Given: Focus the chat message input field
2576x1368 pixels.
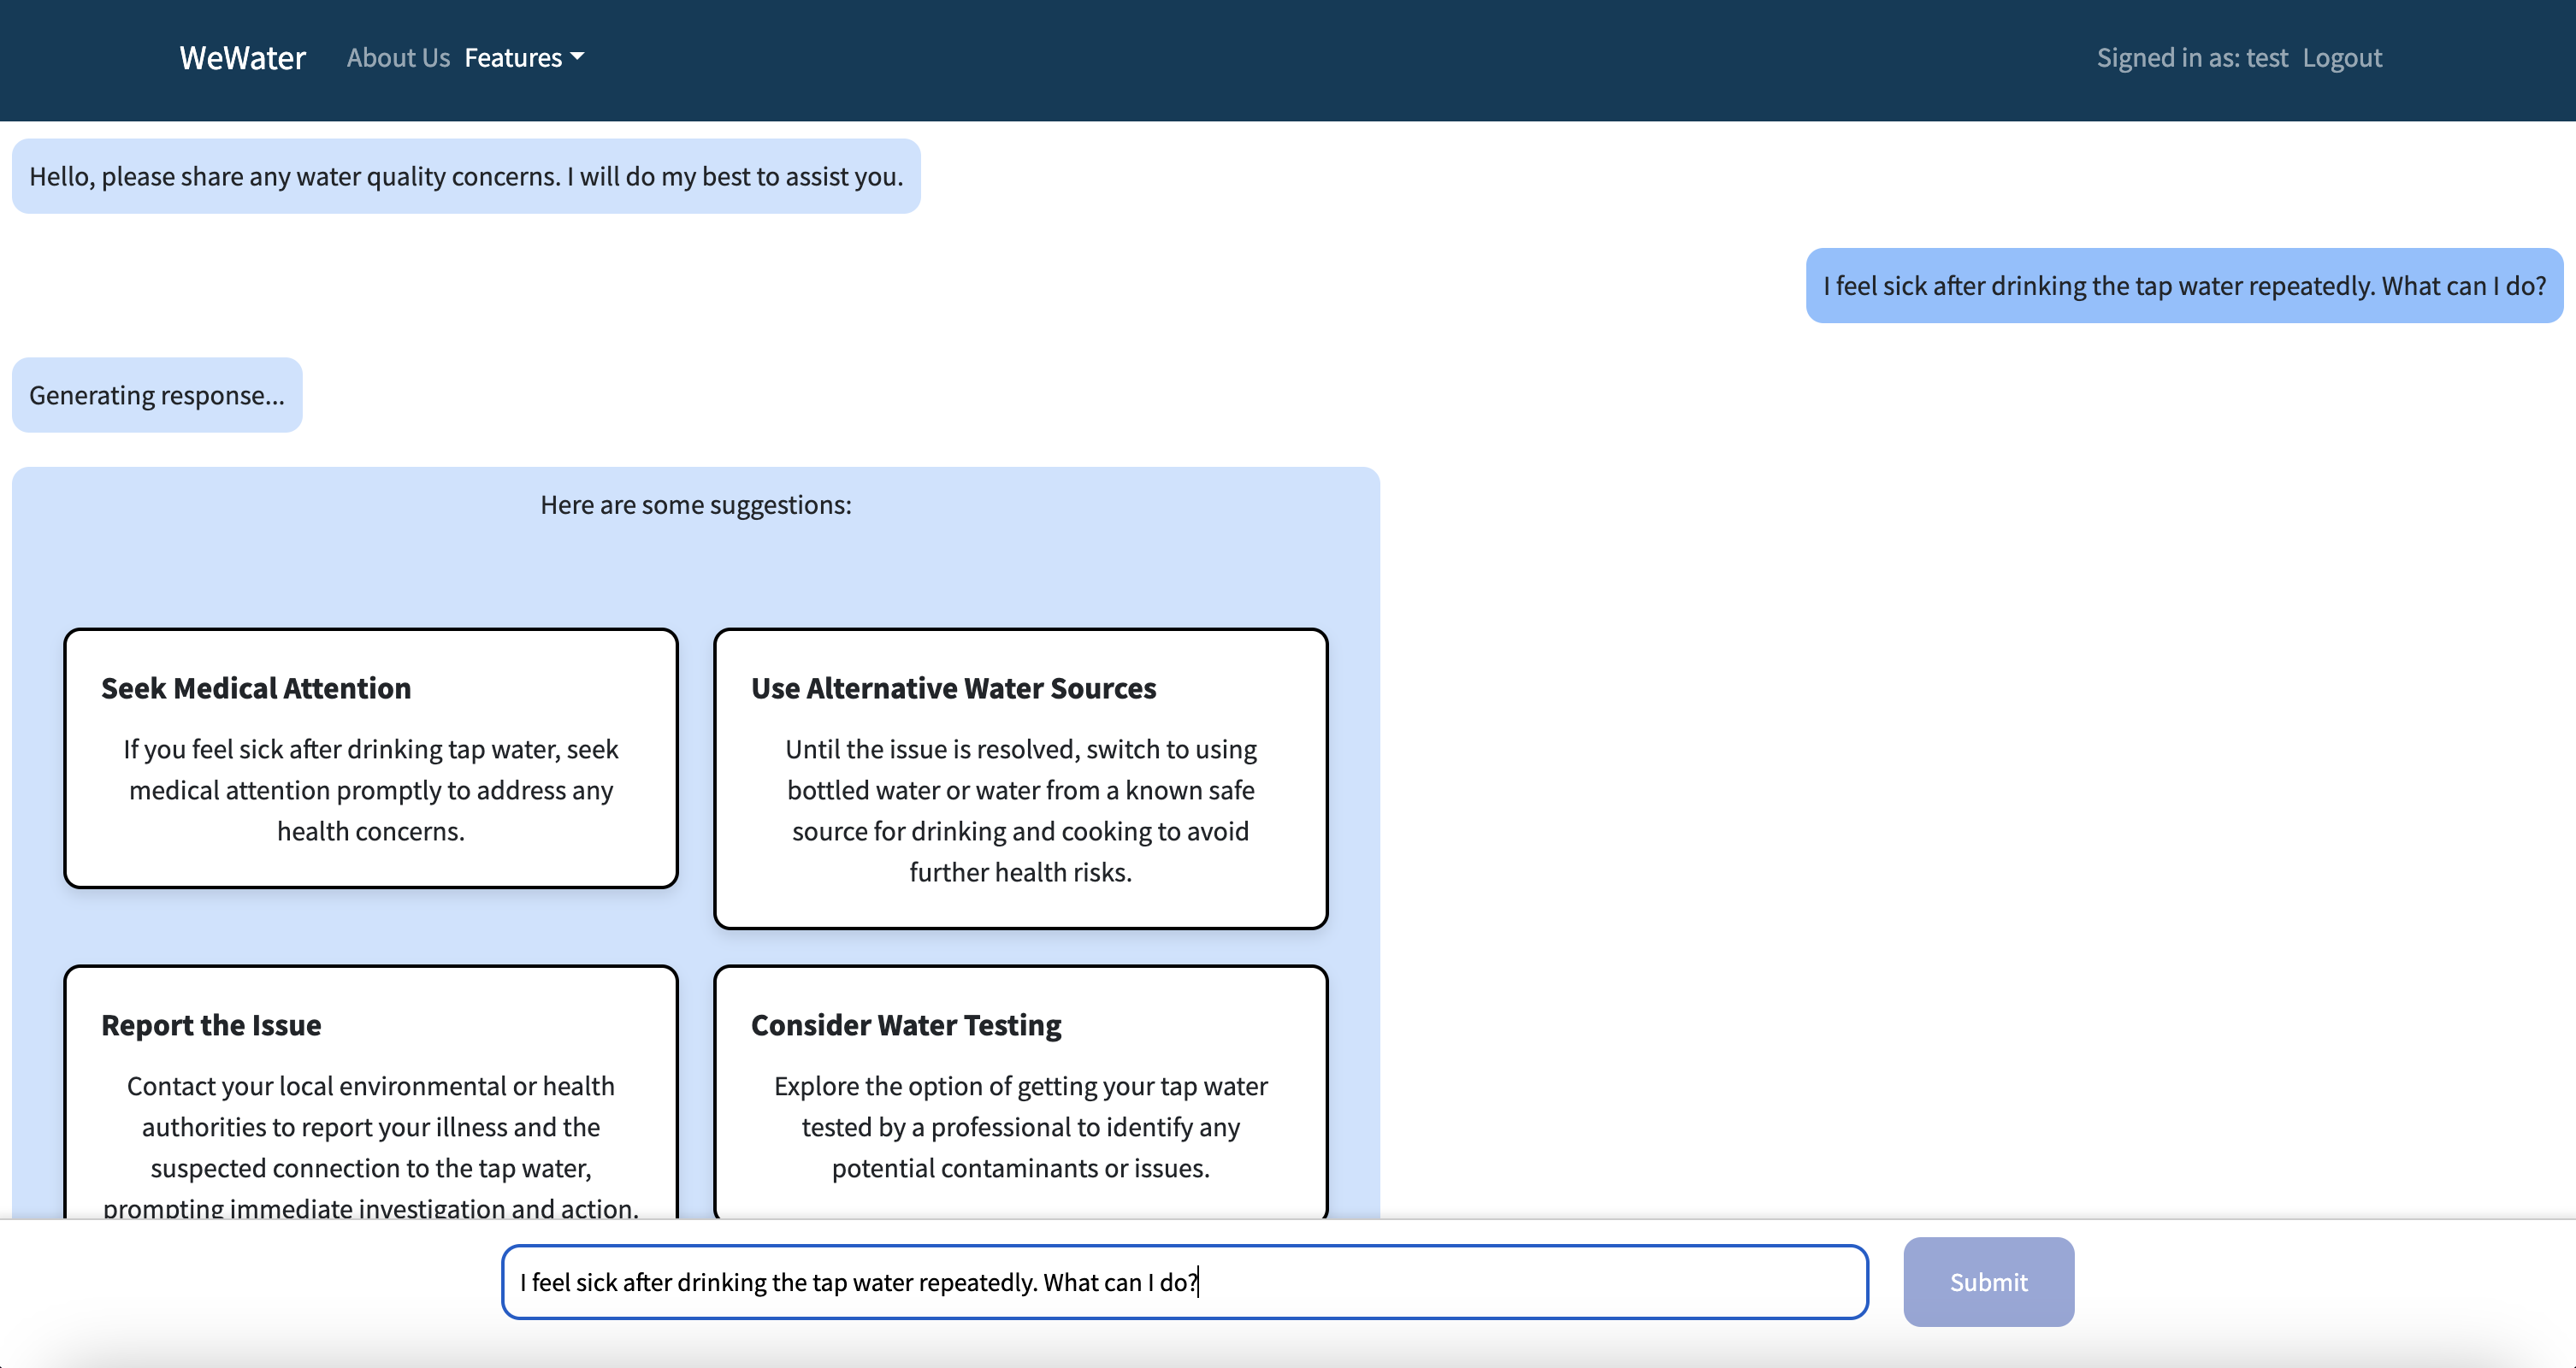Looking at the screenshot, I should click(x=1184, y=1281).
